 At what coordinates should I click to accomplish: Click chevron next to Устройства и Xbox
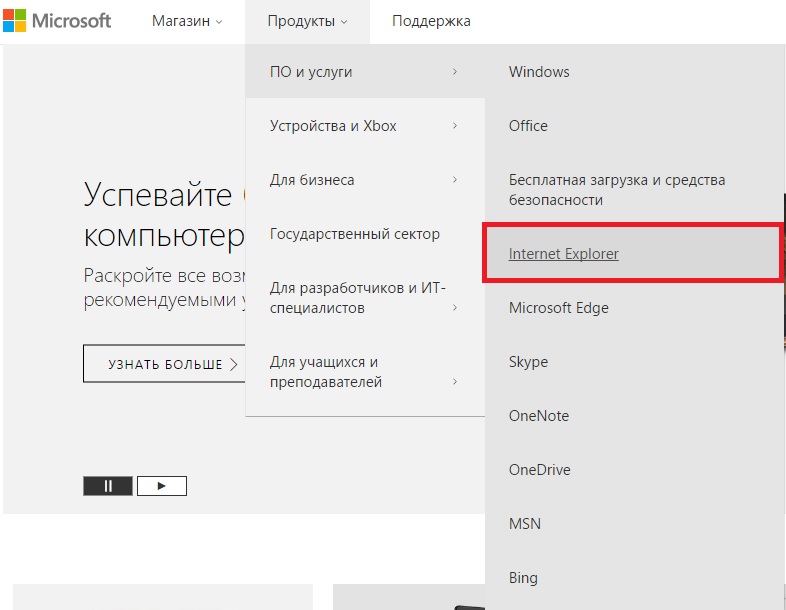click(455, 126)
